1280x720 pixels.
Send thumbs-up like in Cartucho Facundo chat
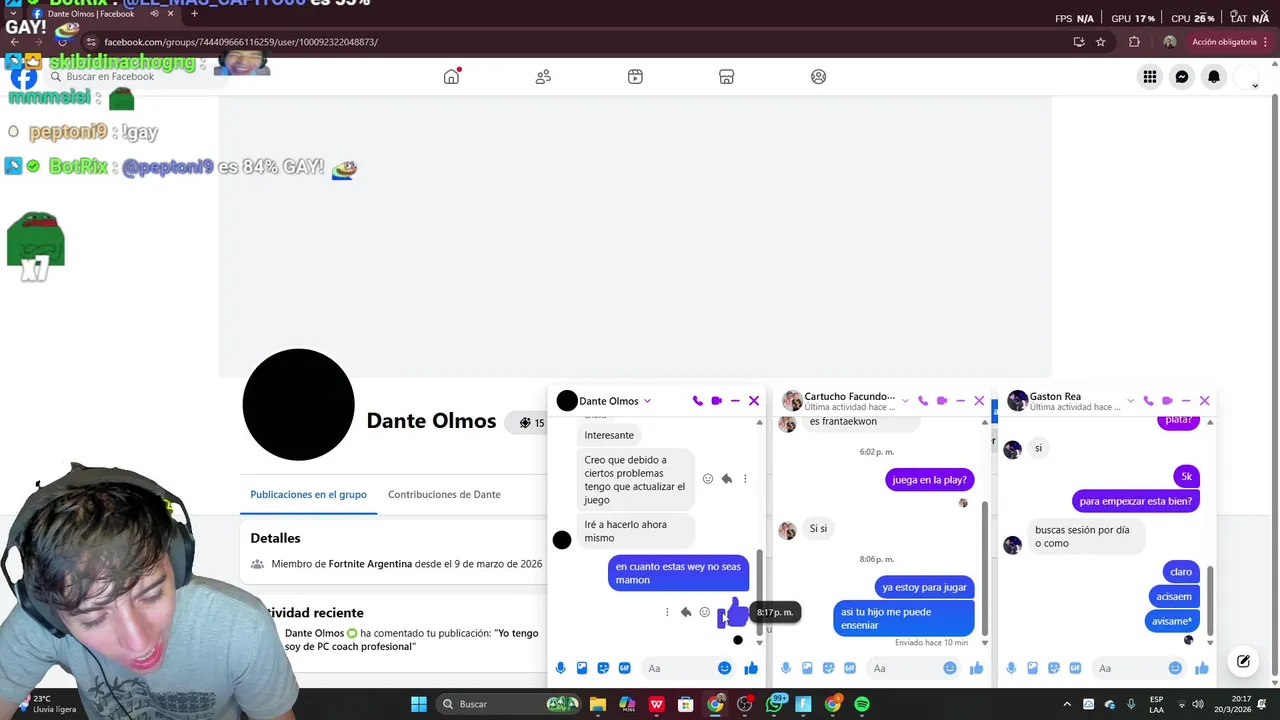976,668
